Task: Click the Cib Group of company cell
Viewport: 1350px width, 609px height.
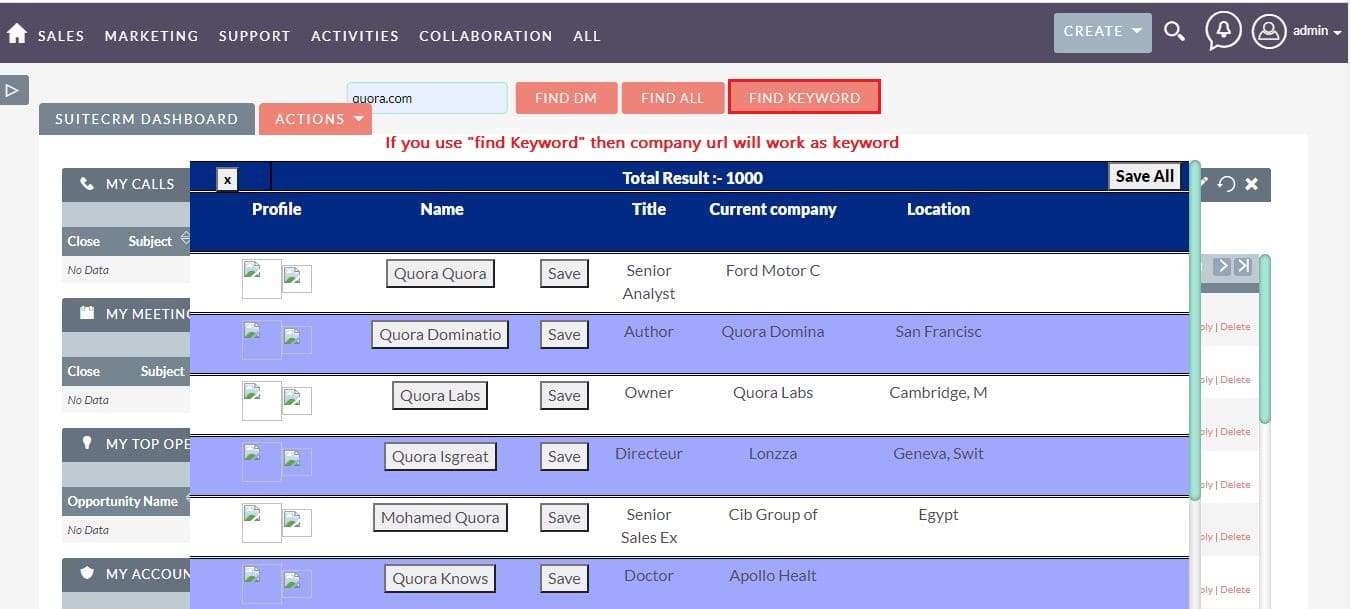Action: pos(773,515)
